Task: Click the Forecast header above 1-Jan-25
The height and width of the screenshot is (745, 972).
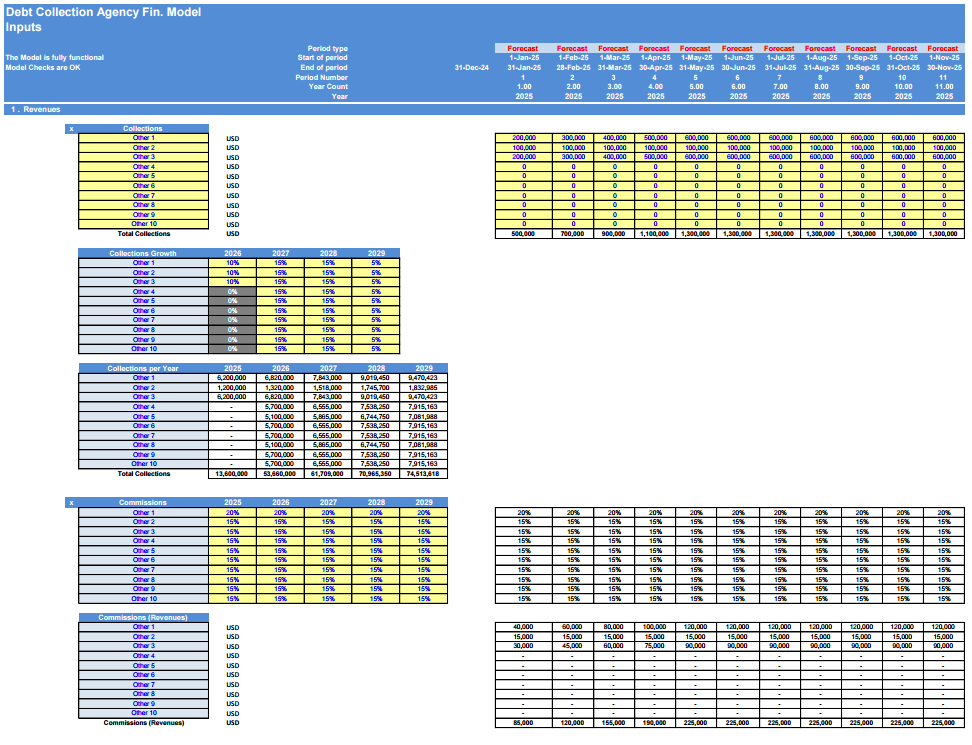Action: [x=521, y=48]
